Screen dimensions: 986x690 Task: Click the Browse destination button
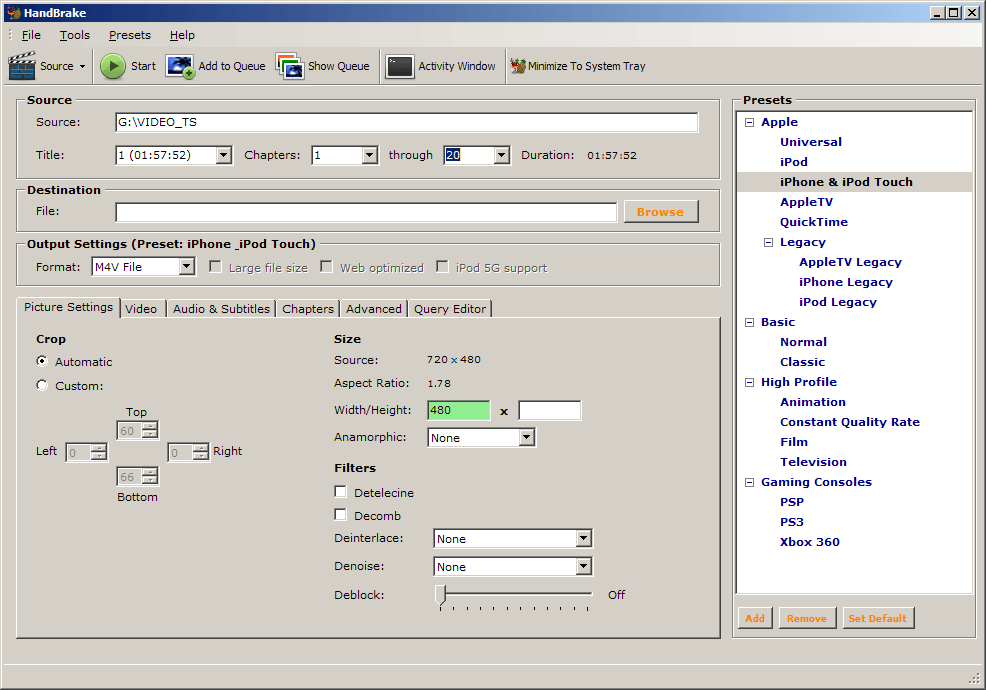(660, 212)
